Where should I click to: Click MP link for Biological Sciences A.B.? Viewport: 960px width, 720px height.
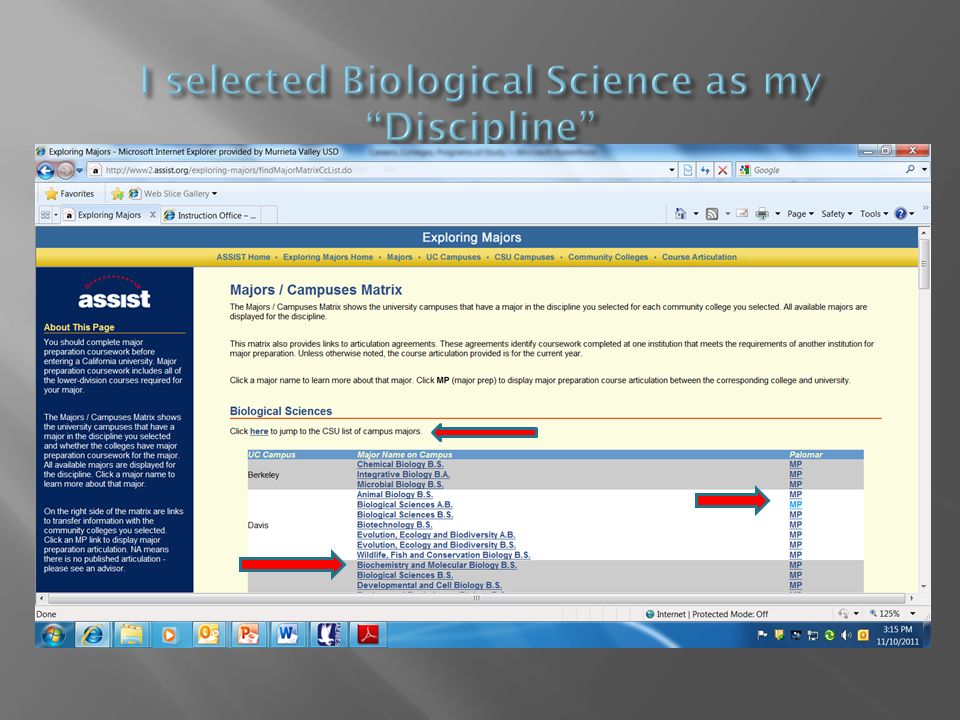[795, 504]
